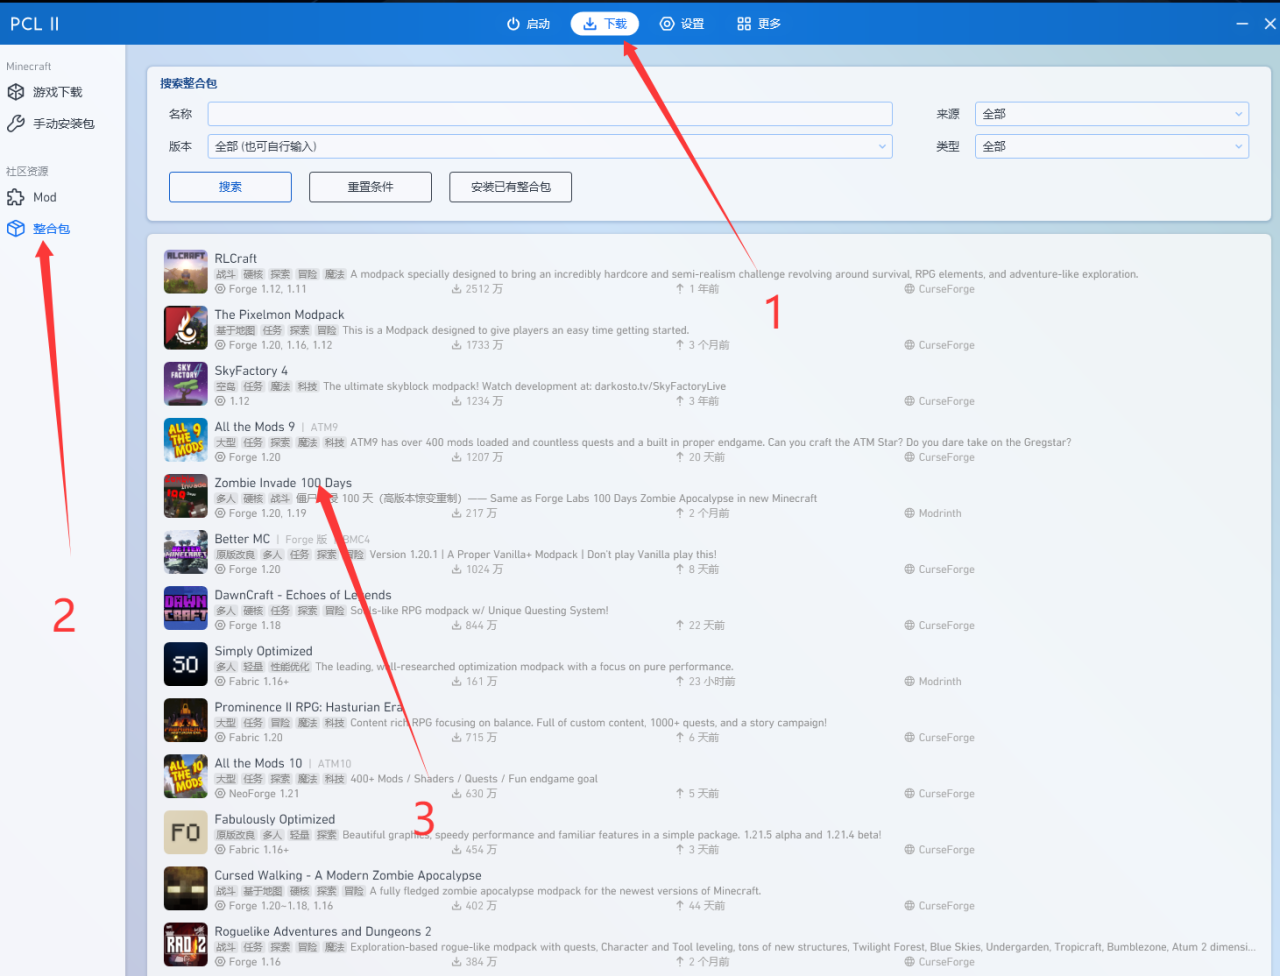
Task: Open The Pixelmon Modpack title
Action: pyautogui.click(x=279, y=315)
